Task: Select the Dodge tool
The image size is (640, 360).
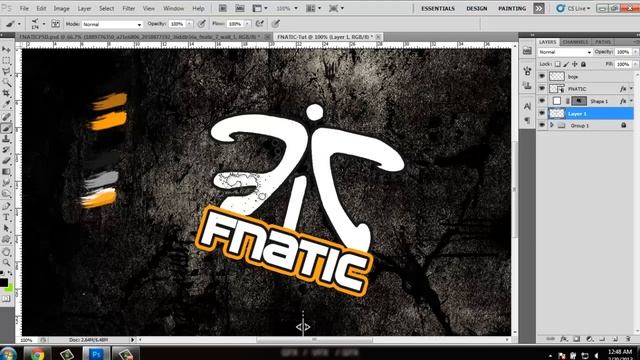Action: point(6,194)
